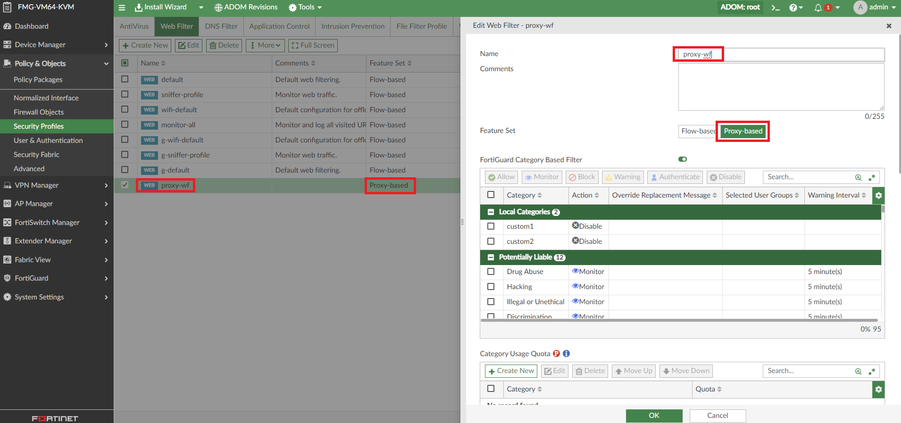Expand the Tools dropdown menu
Viewport: 901px width, 423px height.
(x=305, y=7)
